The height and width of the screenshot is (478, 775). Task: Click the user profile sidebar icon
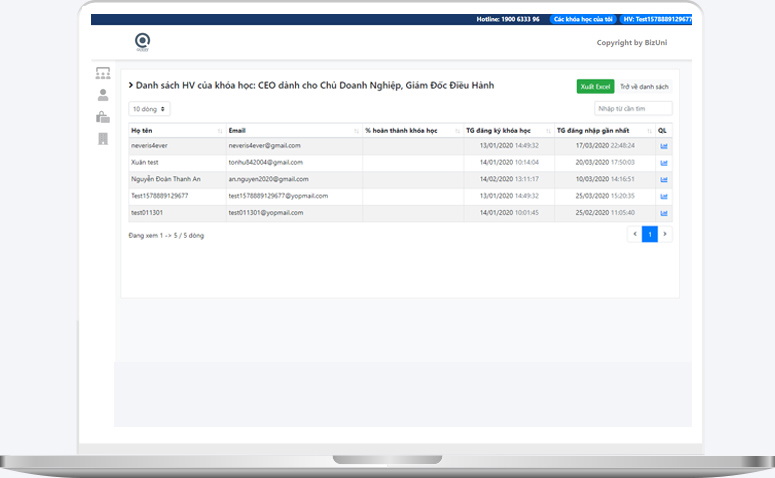pos(103,95)
